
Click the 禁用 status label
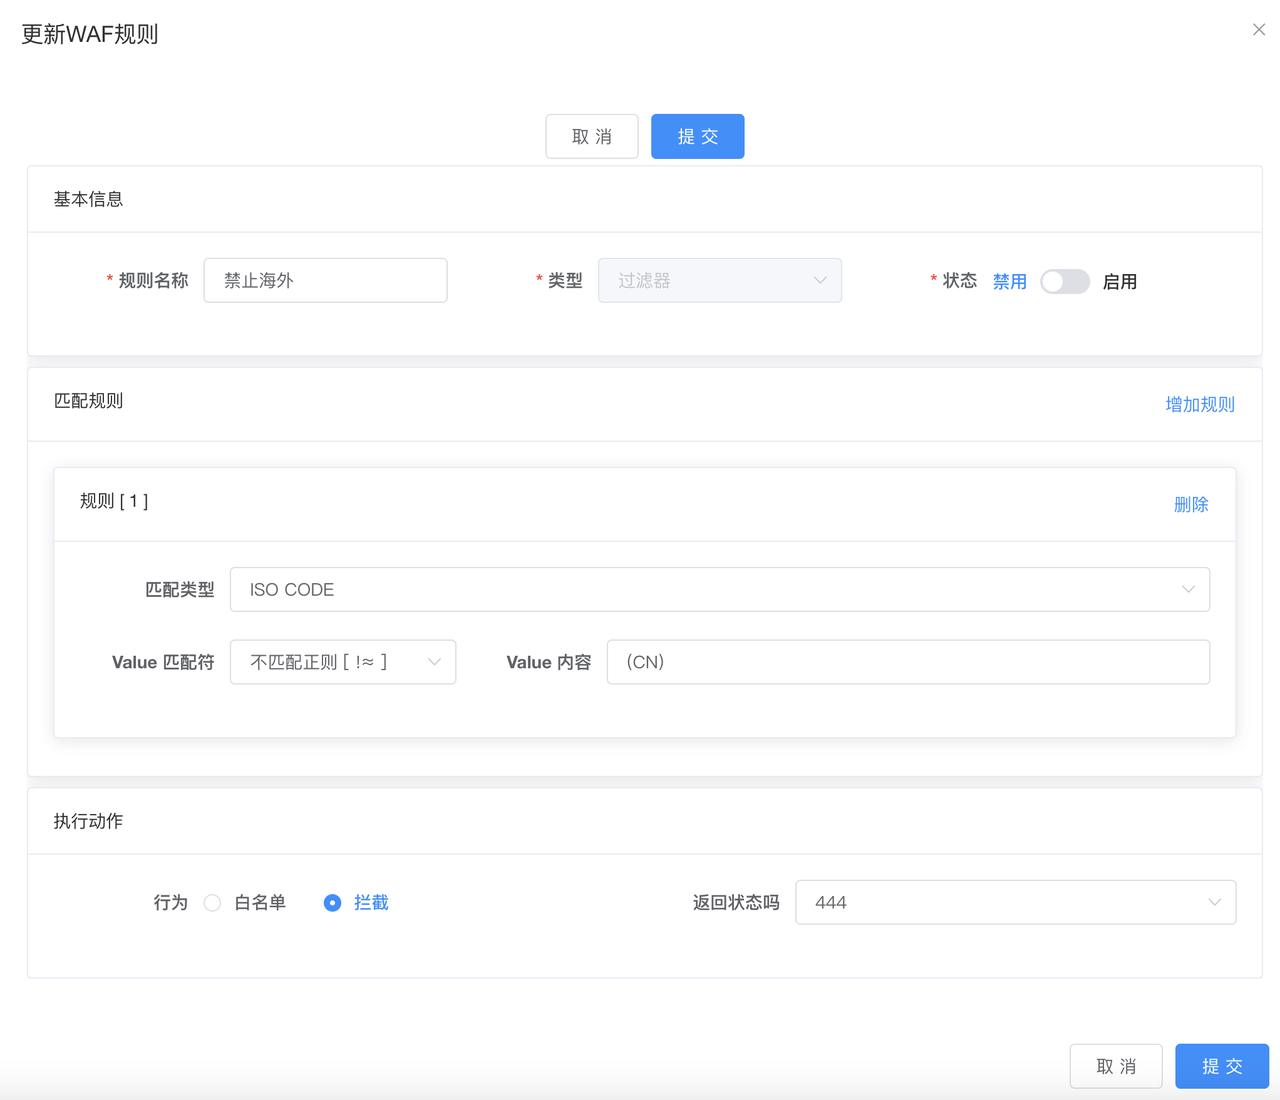pos(1009,282)
